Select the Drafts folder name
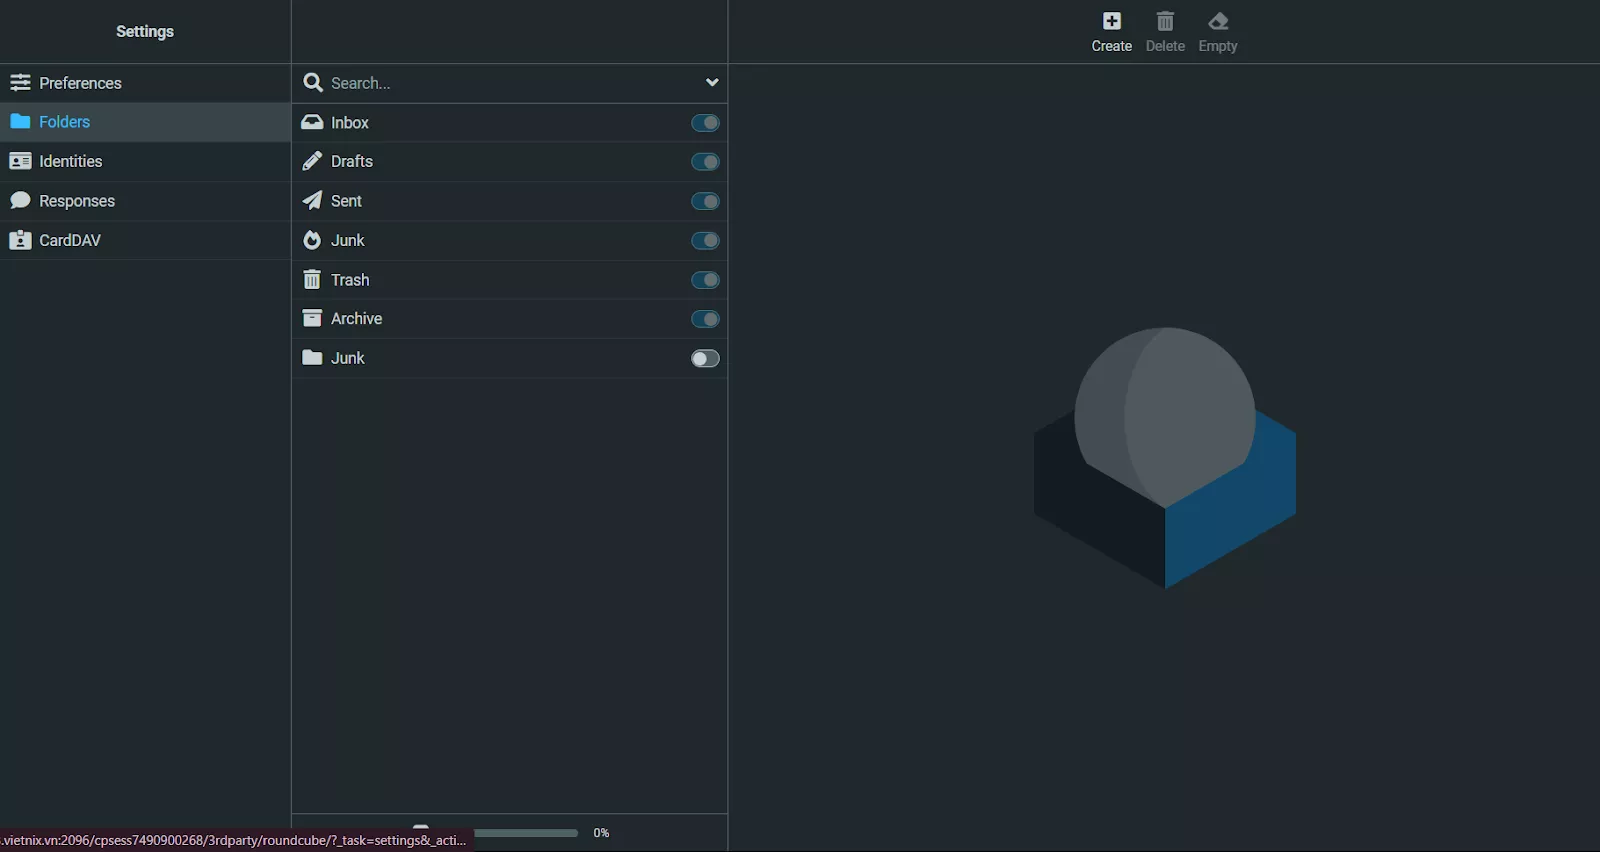Screen dimensions: 1600x852 352,161
